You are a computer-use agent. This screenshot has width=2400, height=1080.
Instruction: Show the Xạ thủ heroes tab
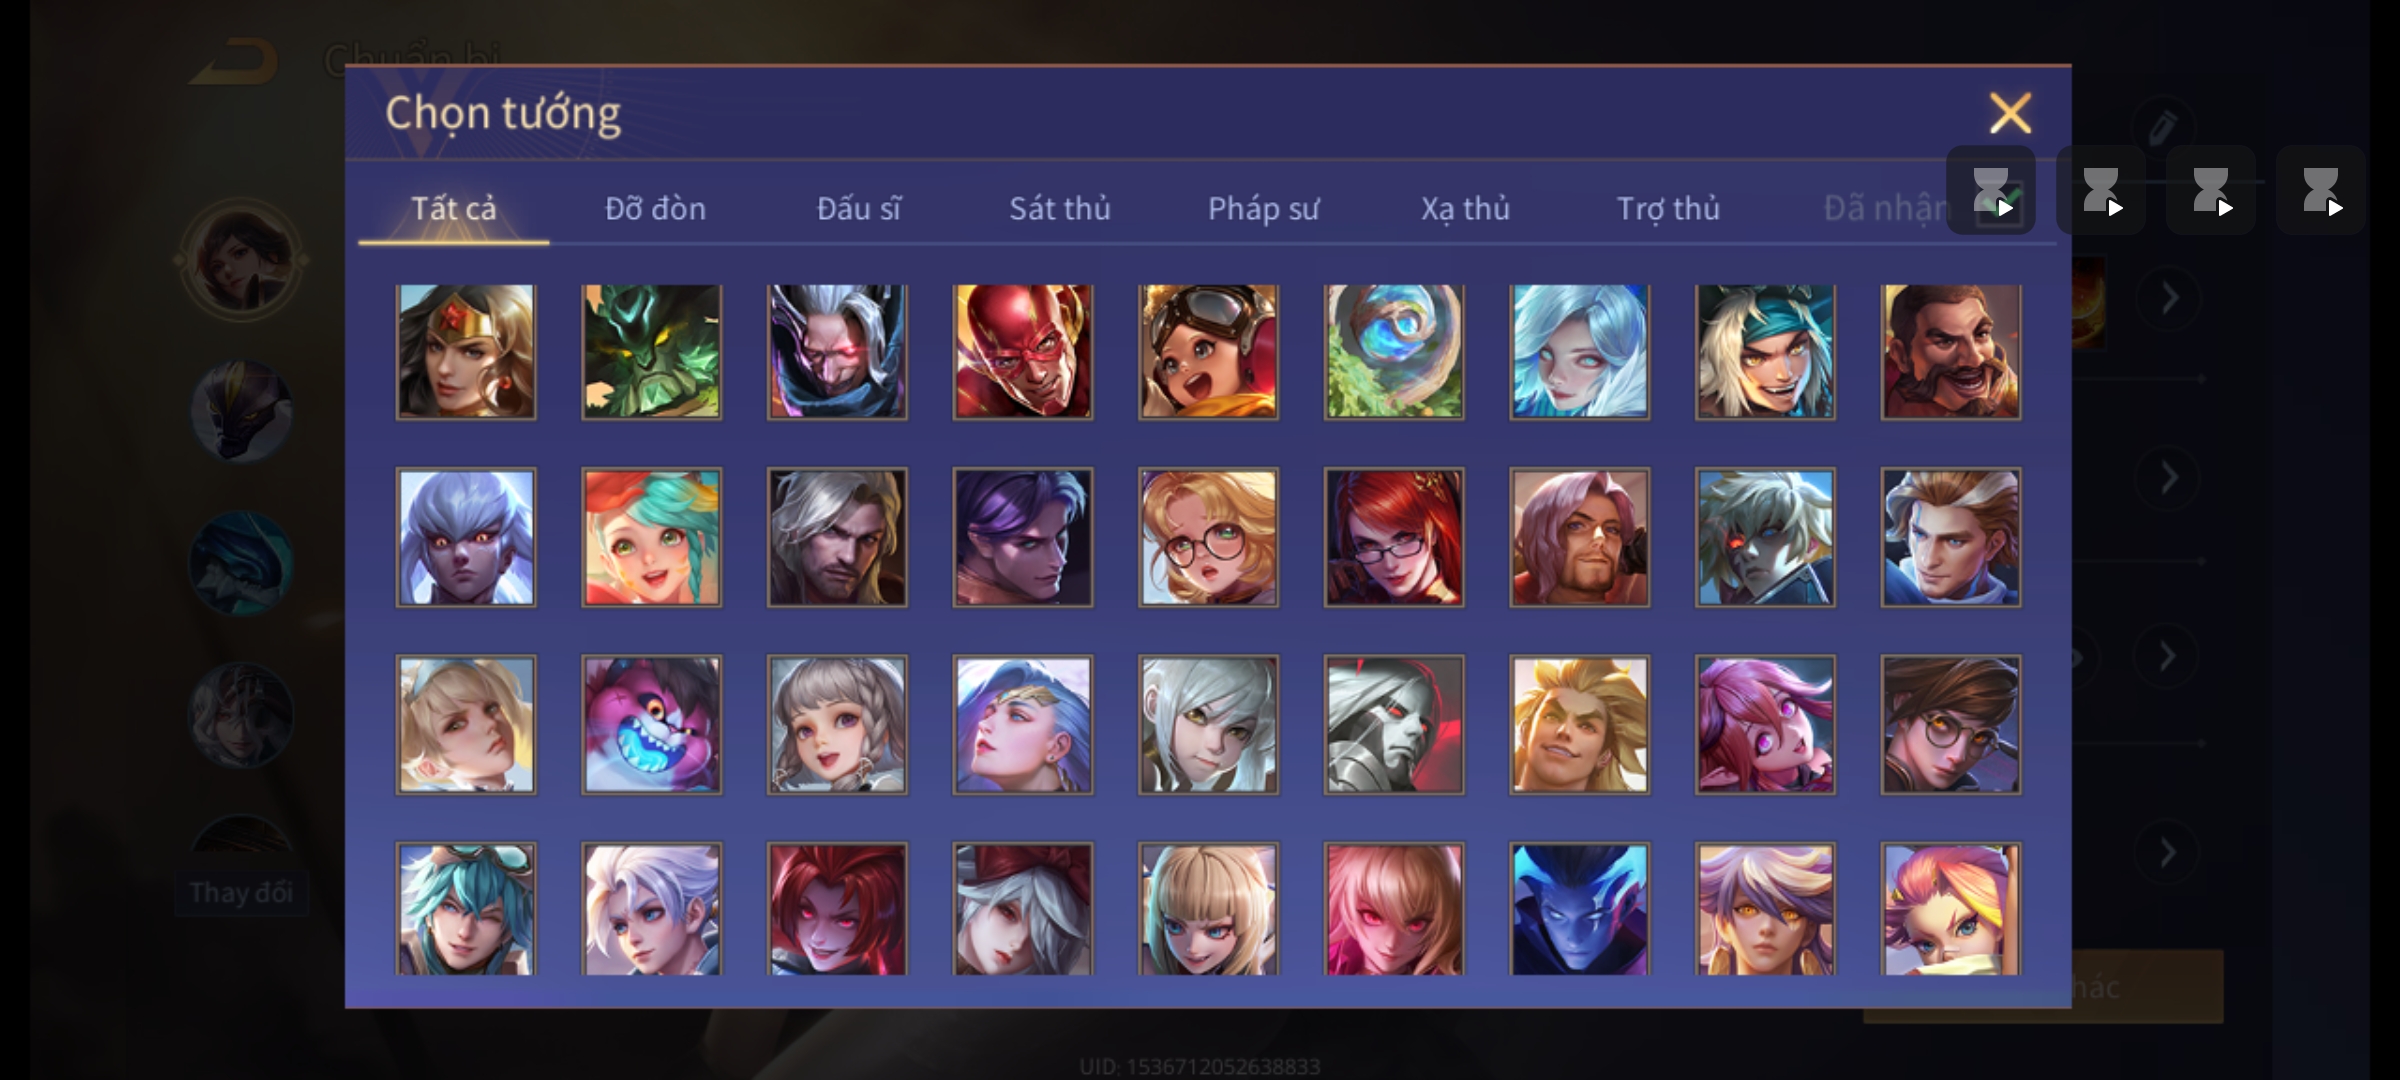point(1465,208)
